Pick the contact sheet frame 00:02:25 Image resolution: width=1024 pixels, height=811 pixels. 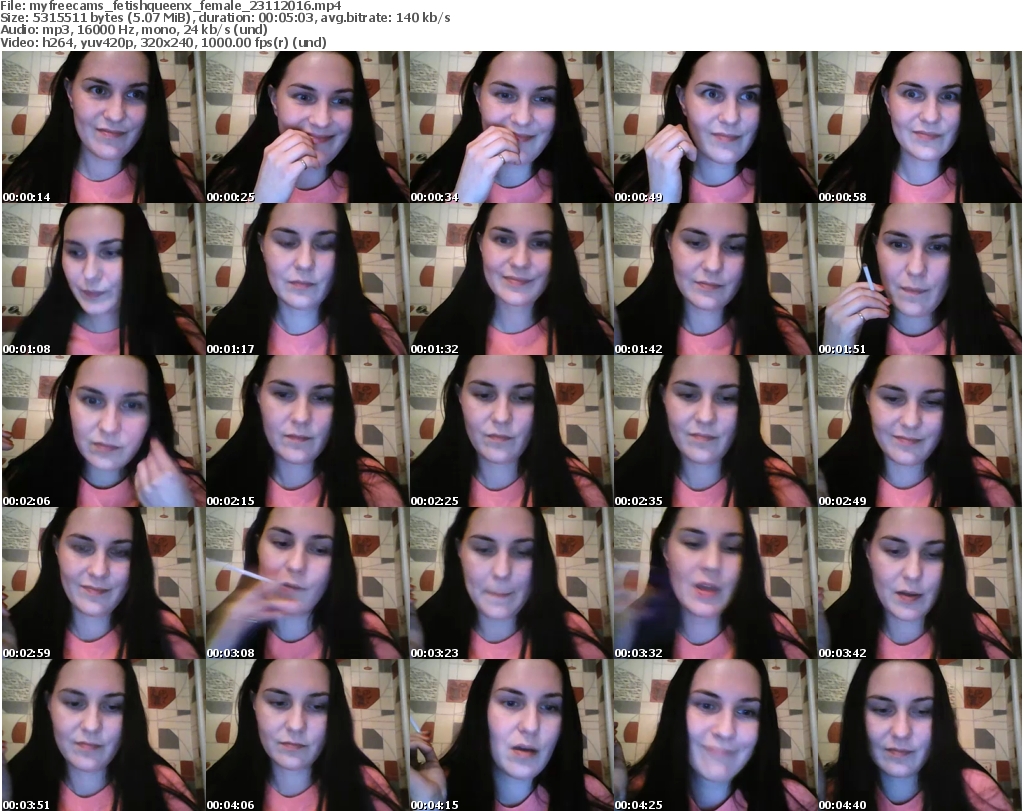511,432
